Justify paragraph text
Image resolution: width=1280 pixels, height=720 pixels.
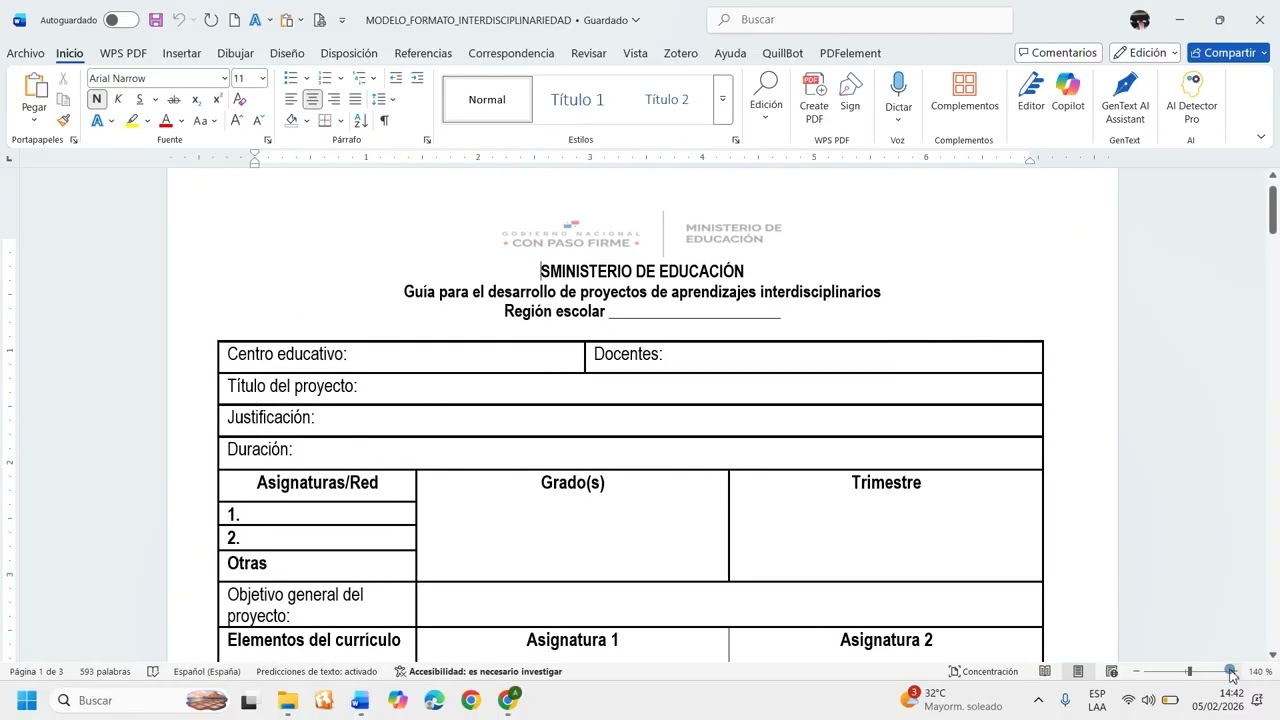[x=355, y=99]
